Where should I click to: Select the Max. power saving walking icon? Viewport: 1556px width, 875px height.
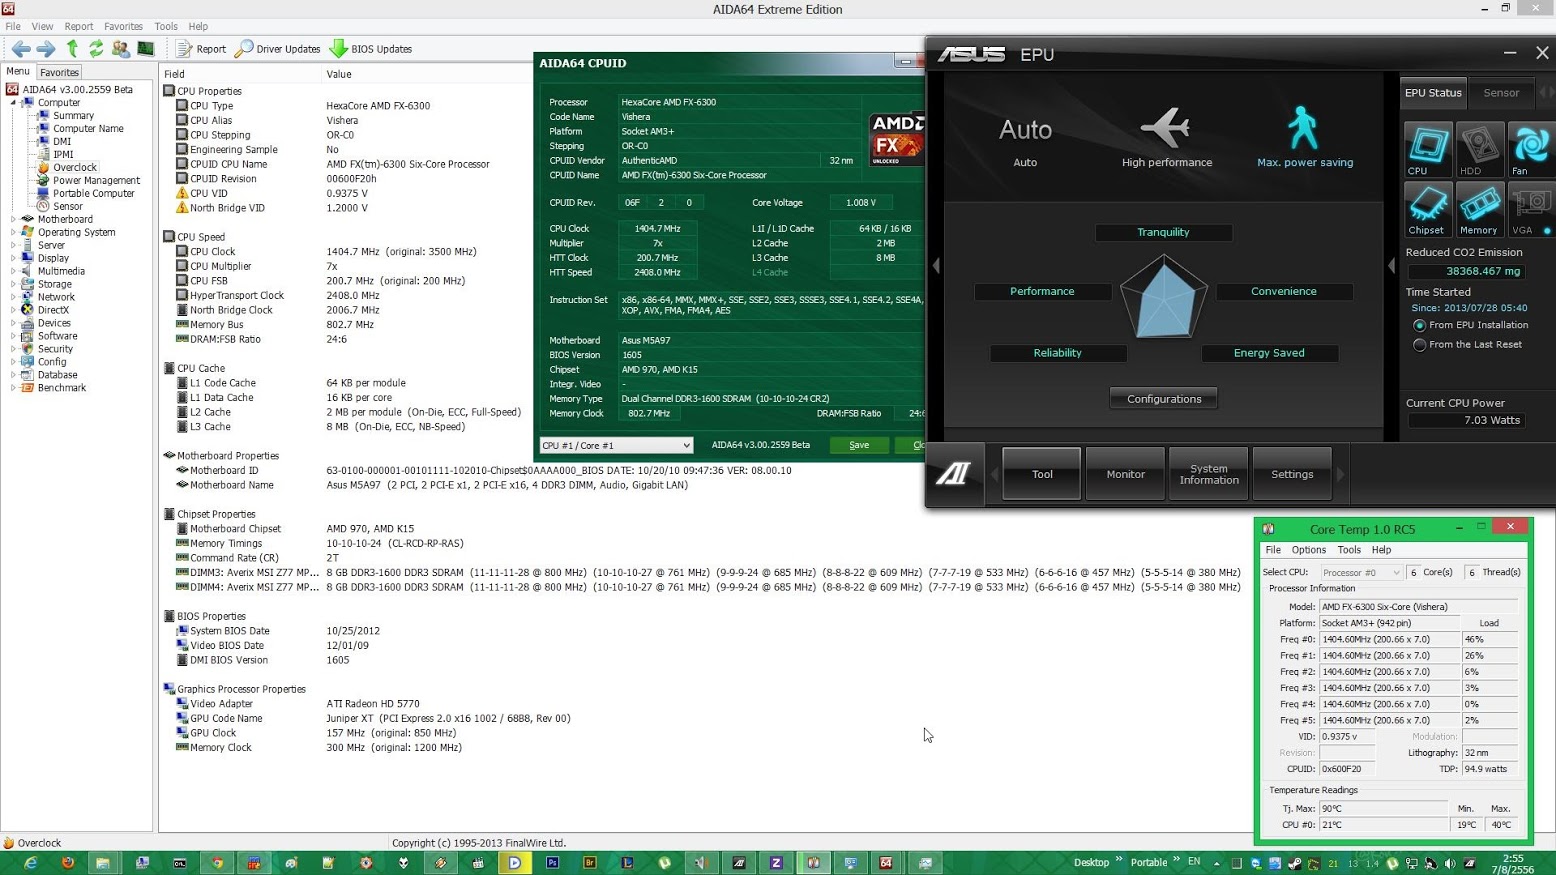pyautogui.click(x=1304, y=137)
